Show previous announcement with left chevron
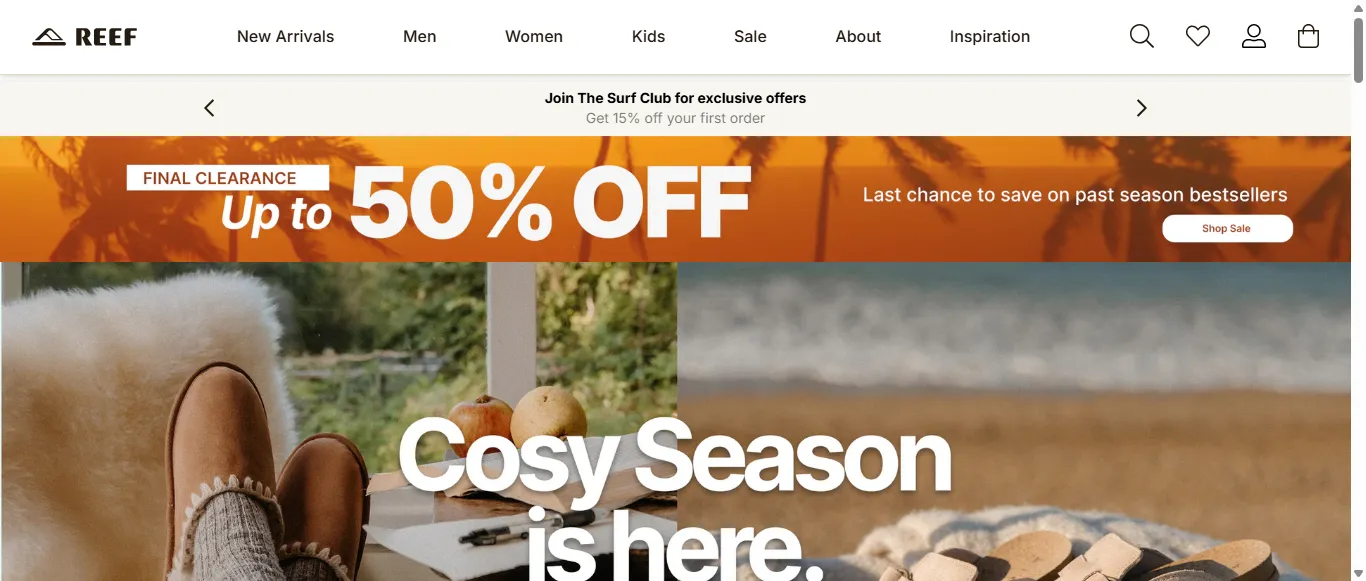 point(209,108)
